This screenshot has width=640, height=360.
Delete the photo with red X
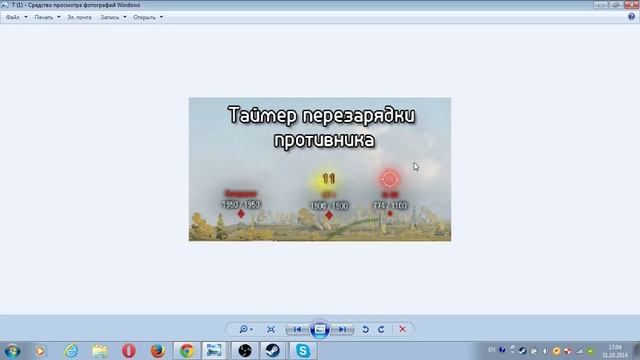(x=402, y=329)
